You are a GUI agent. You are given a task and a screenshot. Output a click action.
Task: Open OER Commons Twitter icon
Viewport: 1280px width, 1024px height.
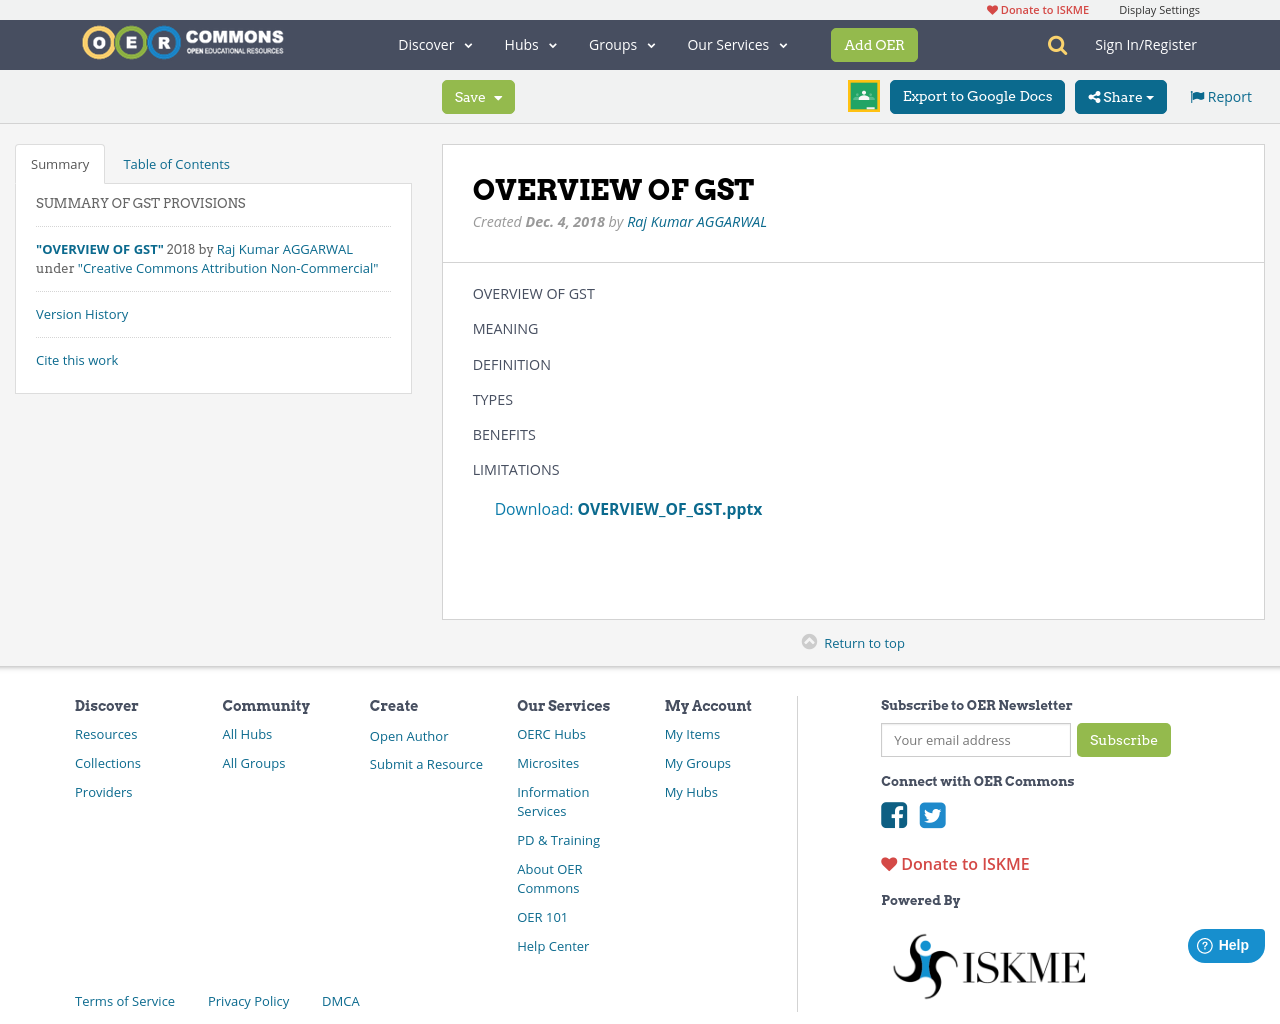pyautogui.click(x=932, y=815)
